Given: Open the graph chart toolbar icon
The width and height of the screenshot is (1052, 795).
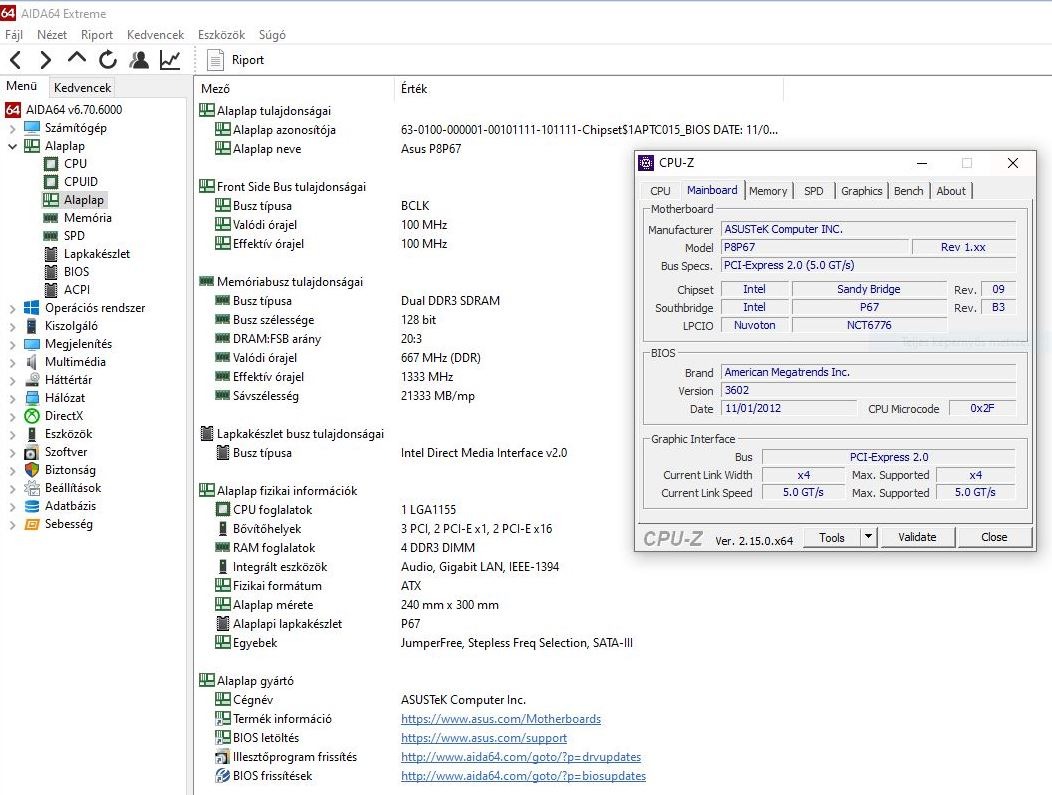Looking at the screenshot, I should (x=170, y=60).
